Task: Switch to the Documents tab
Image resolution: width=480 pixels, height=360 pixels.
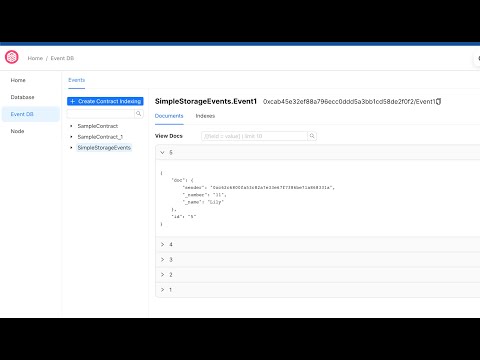Action: [x=169, y=116]
